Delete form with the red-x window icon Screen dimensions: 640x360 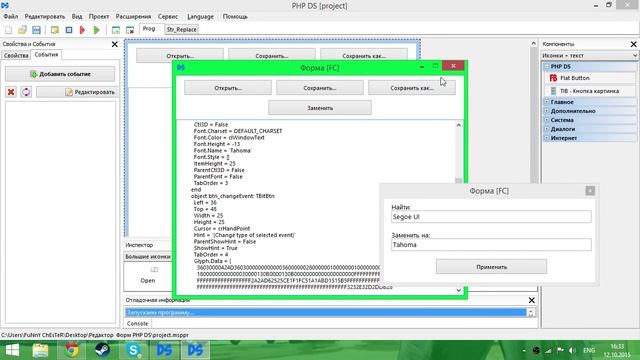click(130, 30)
